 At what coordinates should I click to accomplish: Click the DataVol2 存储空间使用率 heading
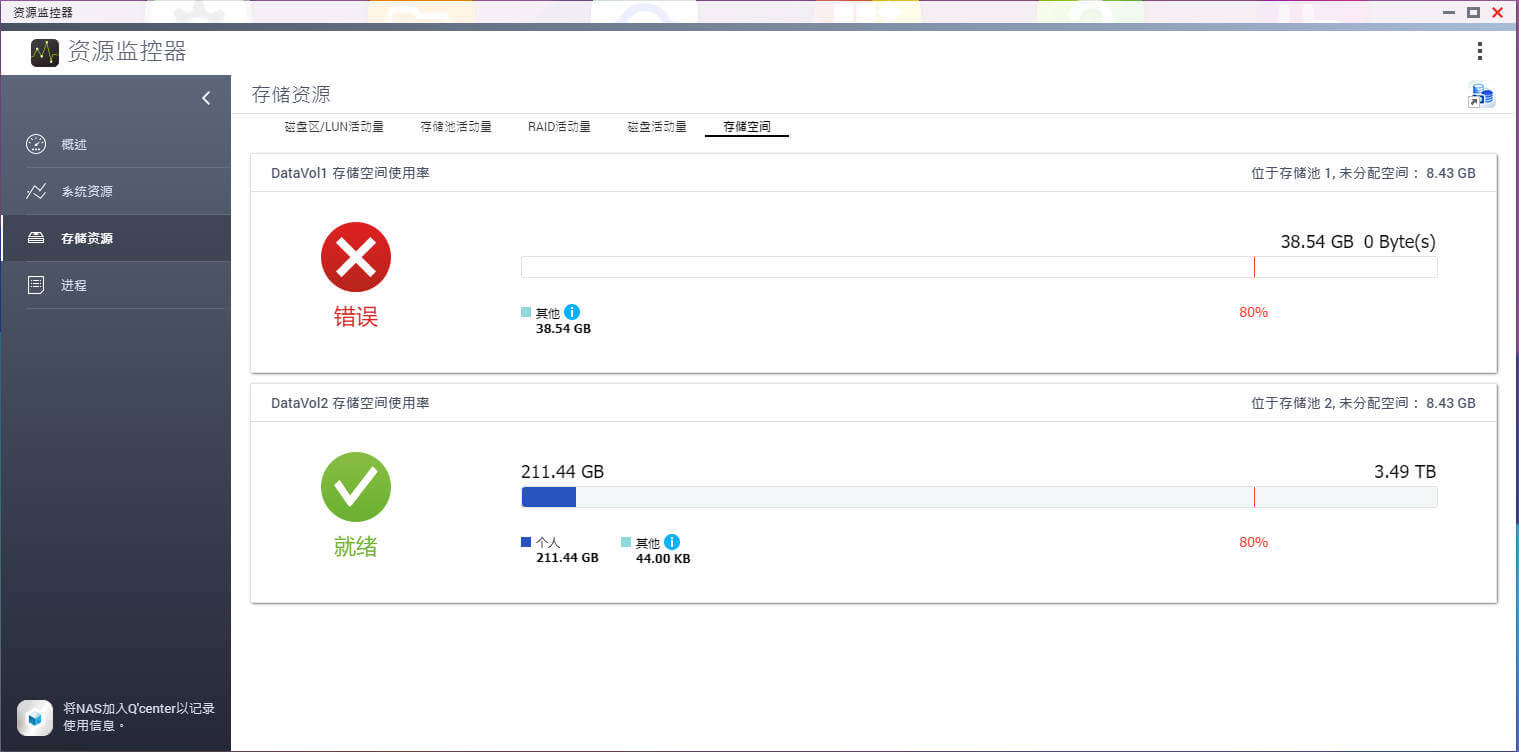[x=350, y=403]
